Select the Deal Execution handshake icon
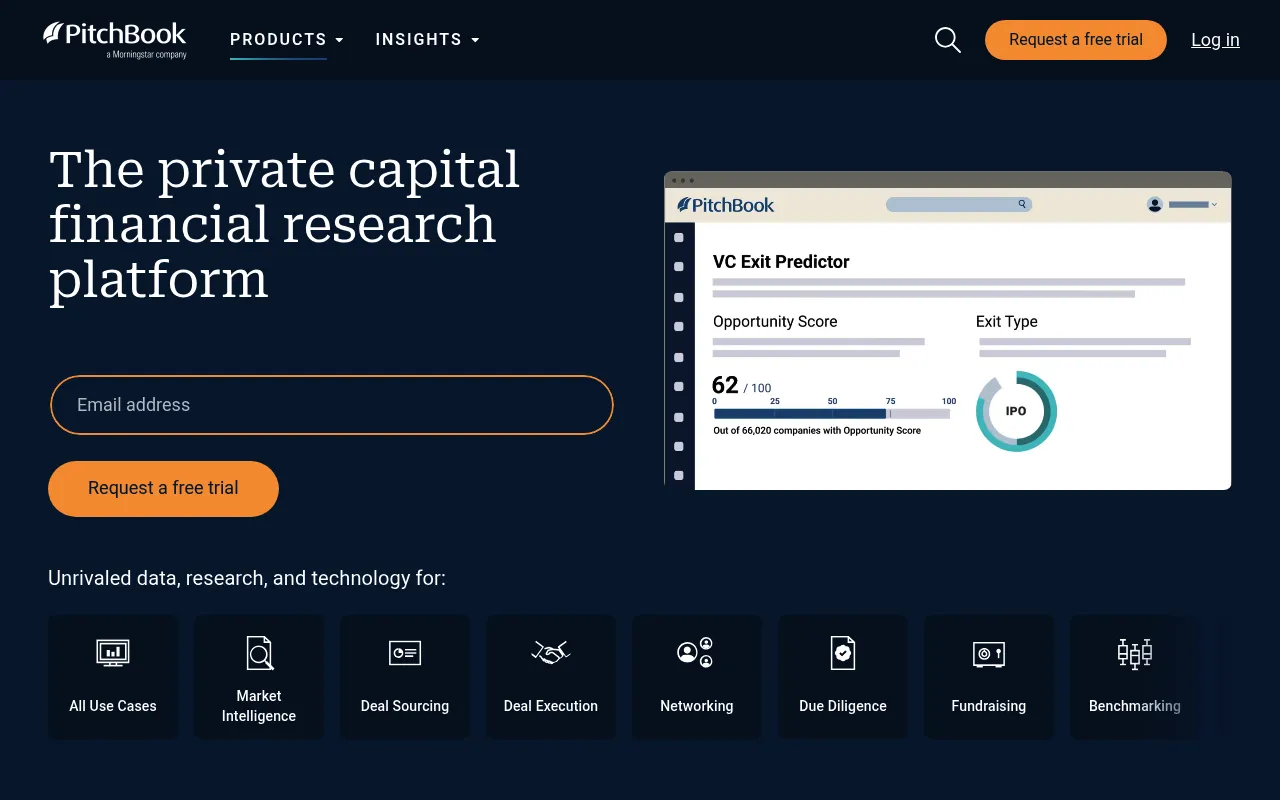This screenshot has height=800, width=1280. (x=551, y=653)
